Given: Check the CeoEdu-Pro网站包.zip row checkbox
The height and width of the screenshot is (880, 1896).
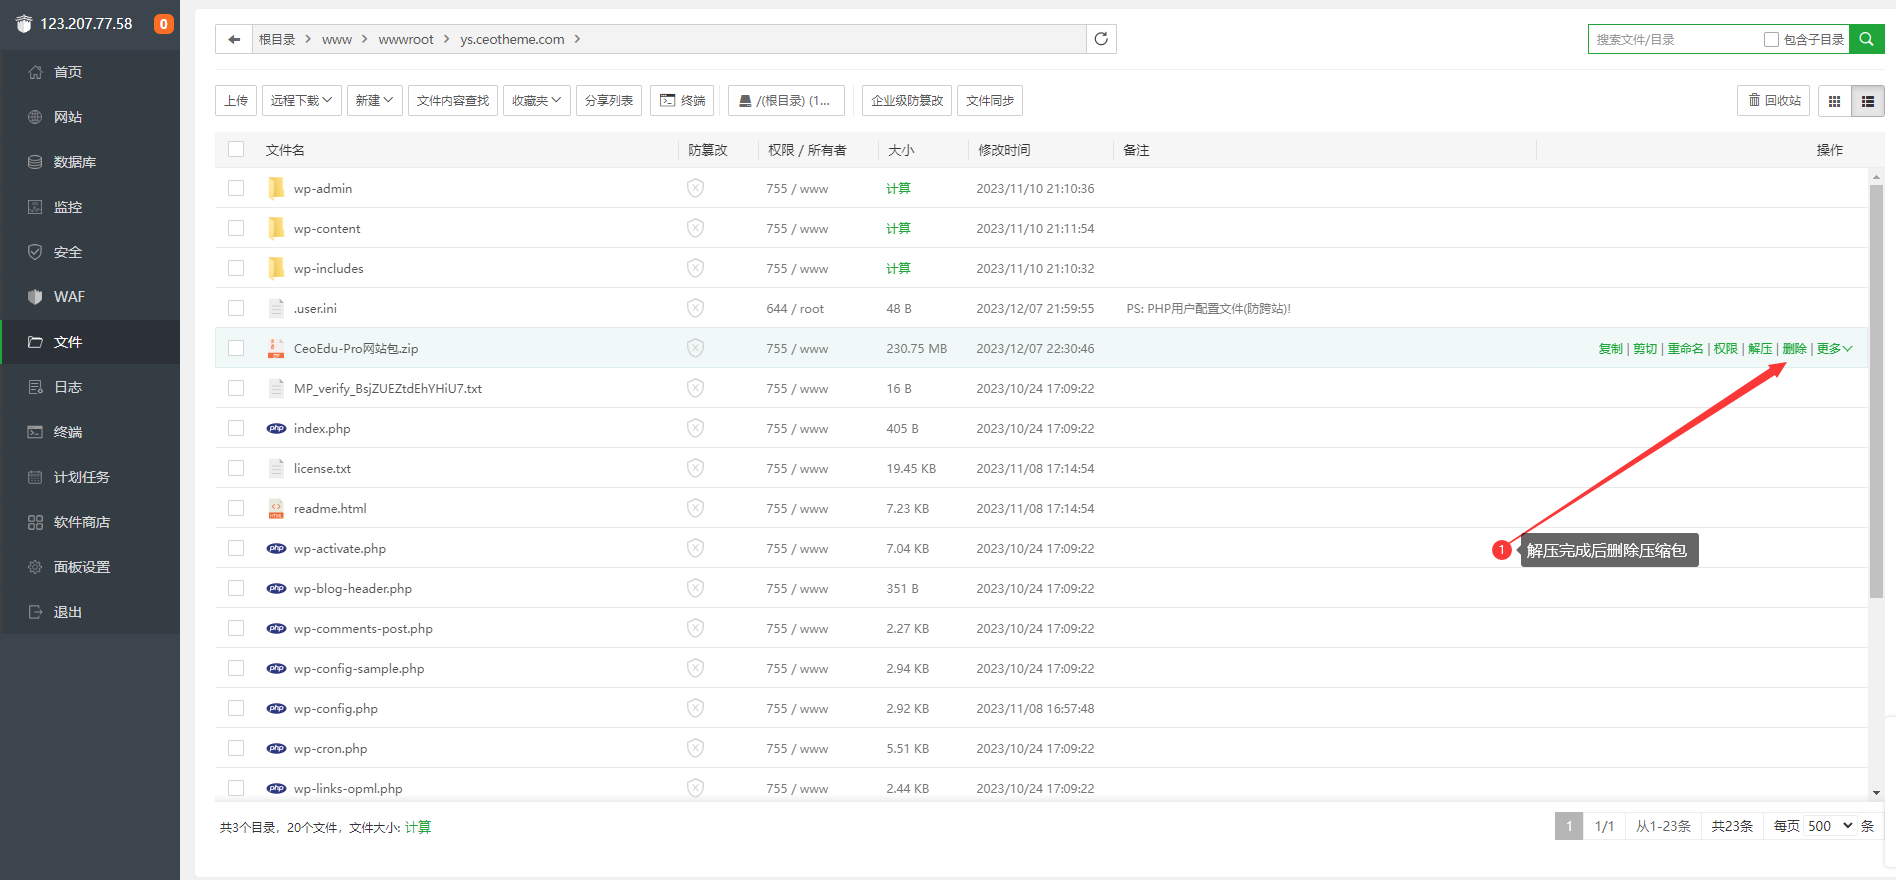Looking at the screenshot, I should (236, 348).
